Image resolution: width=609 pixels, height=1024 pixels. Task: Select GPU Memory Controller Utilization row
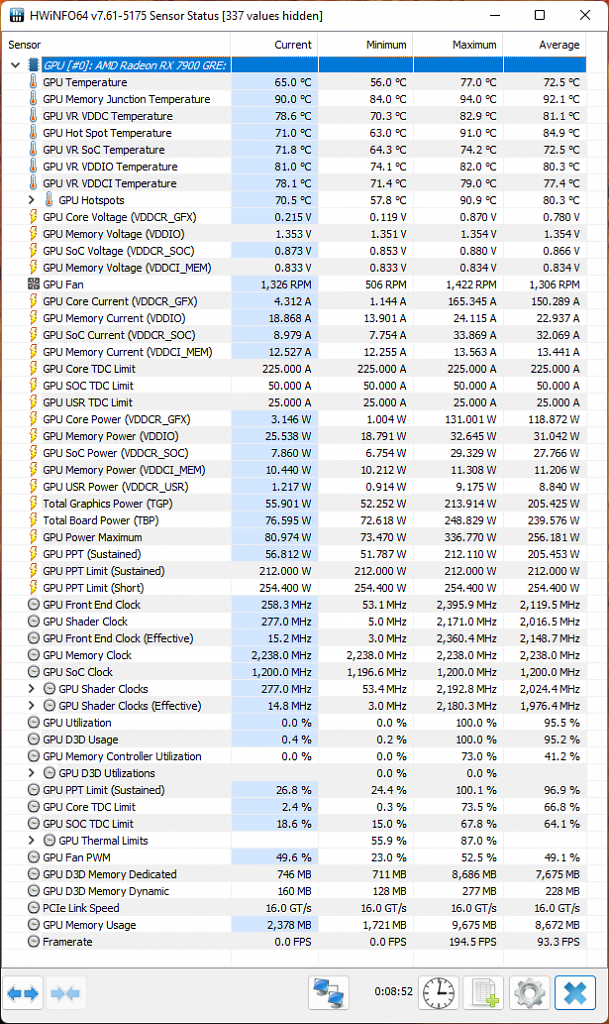tap(294, 756)
